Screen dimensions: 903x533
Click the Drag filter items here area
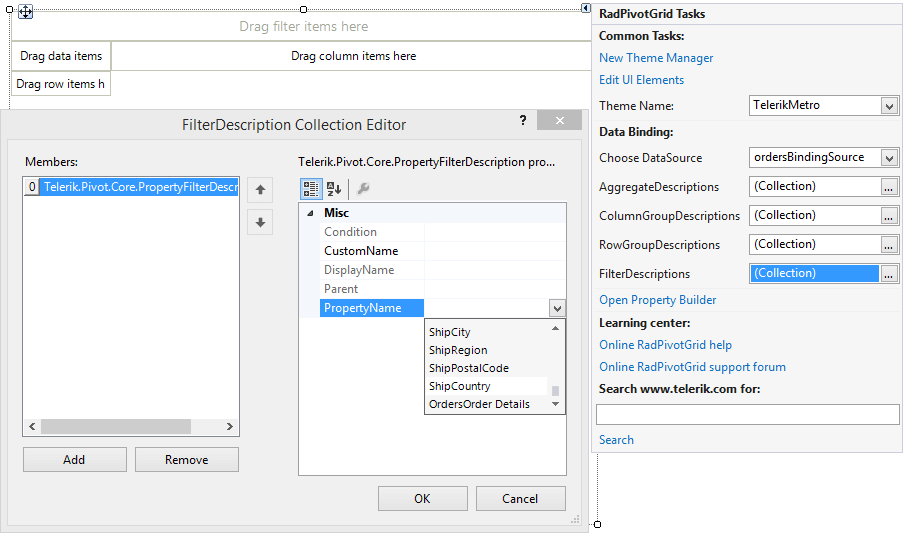[x=303, y=26]
